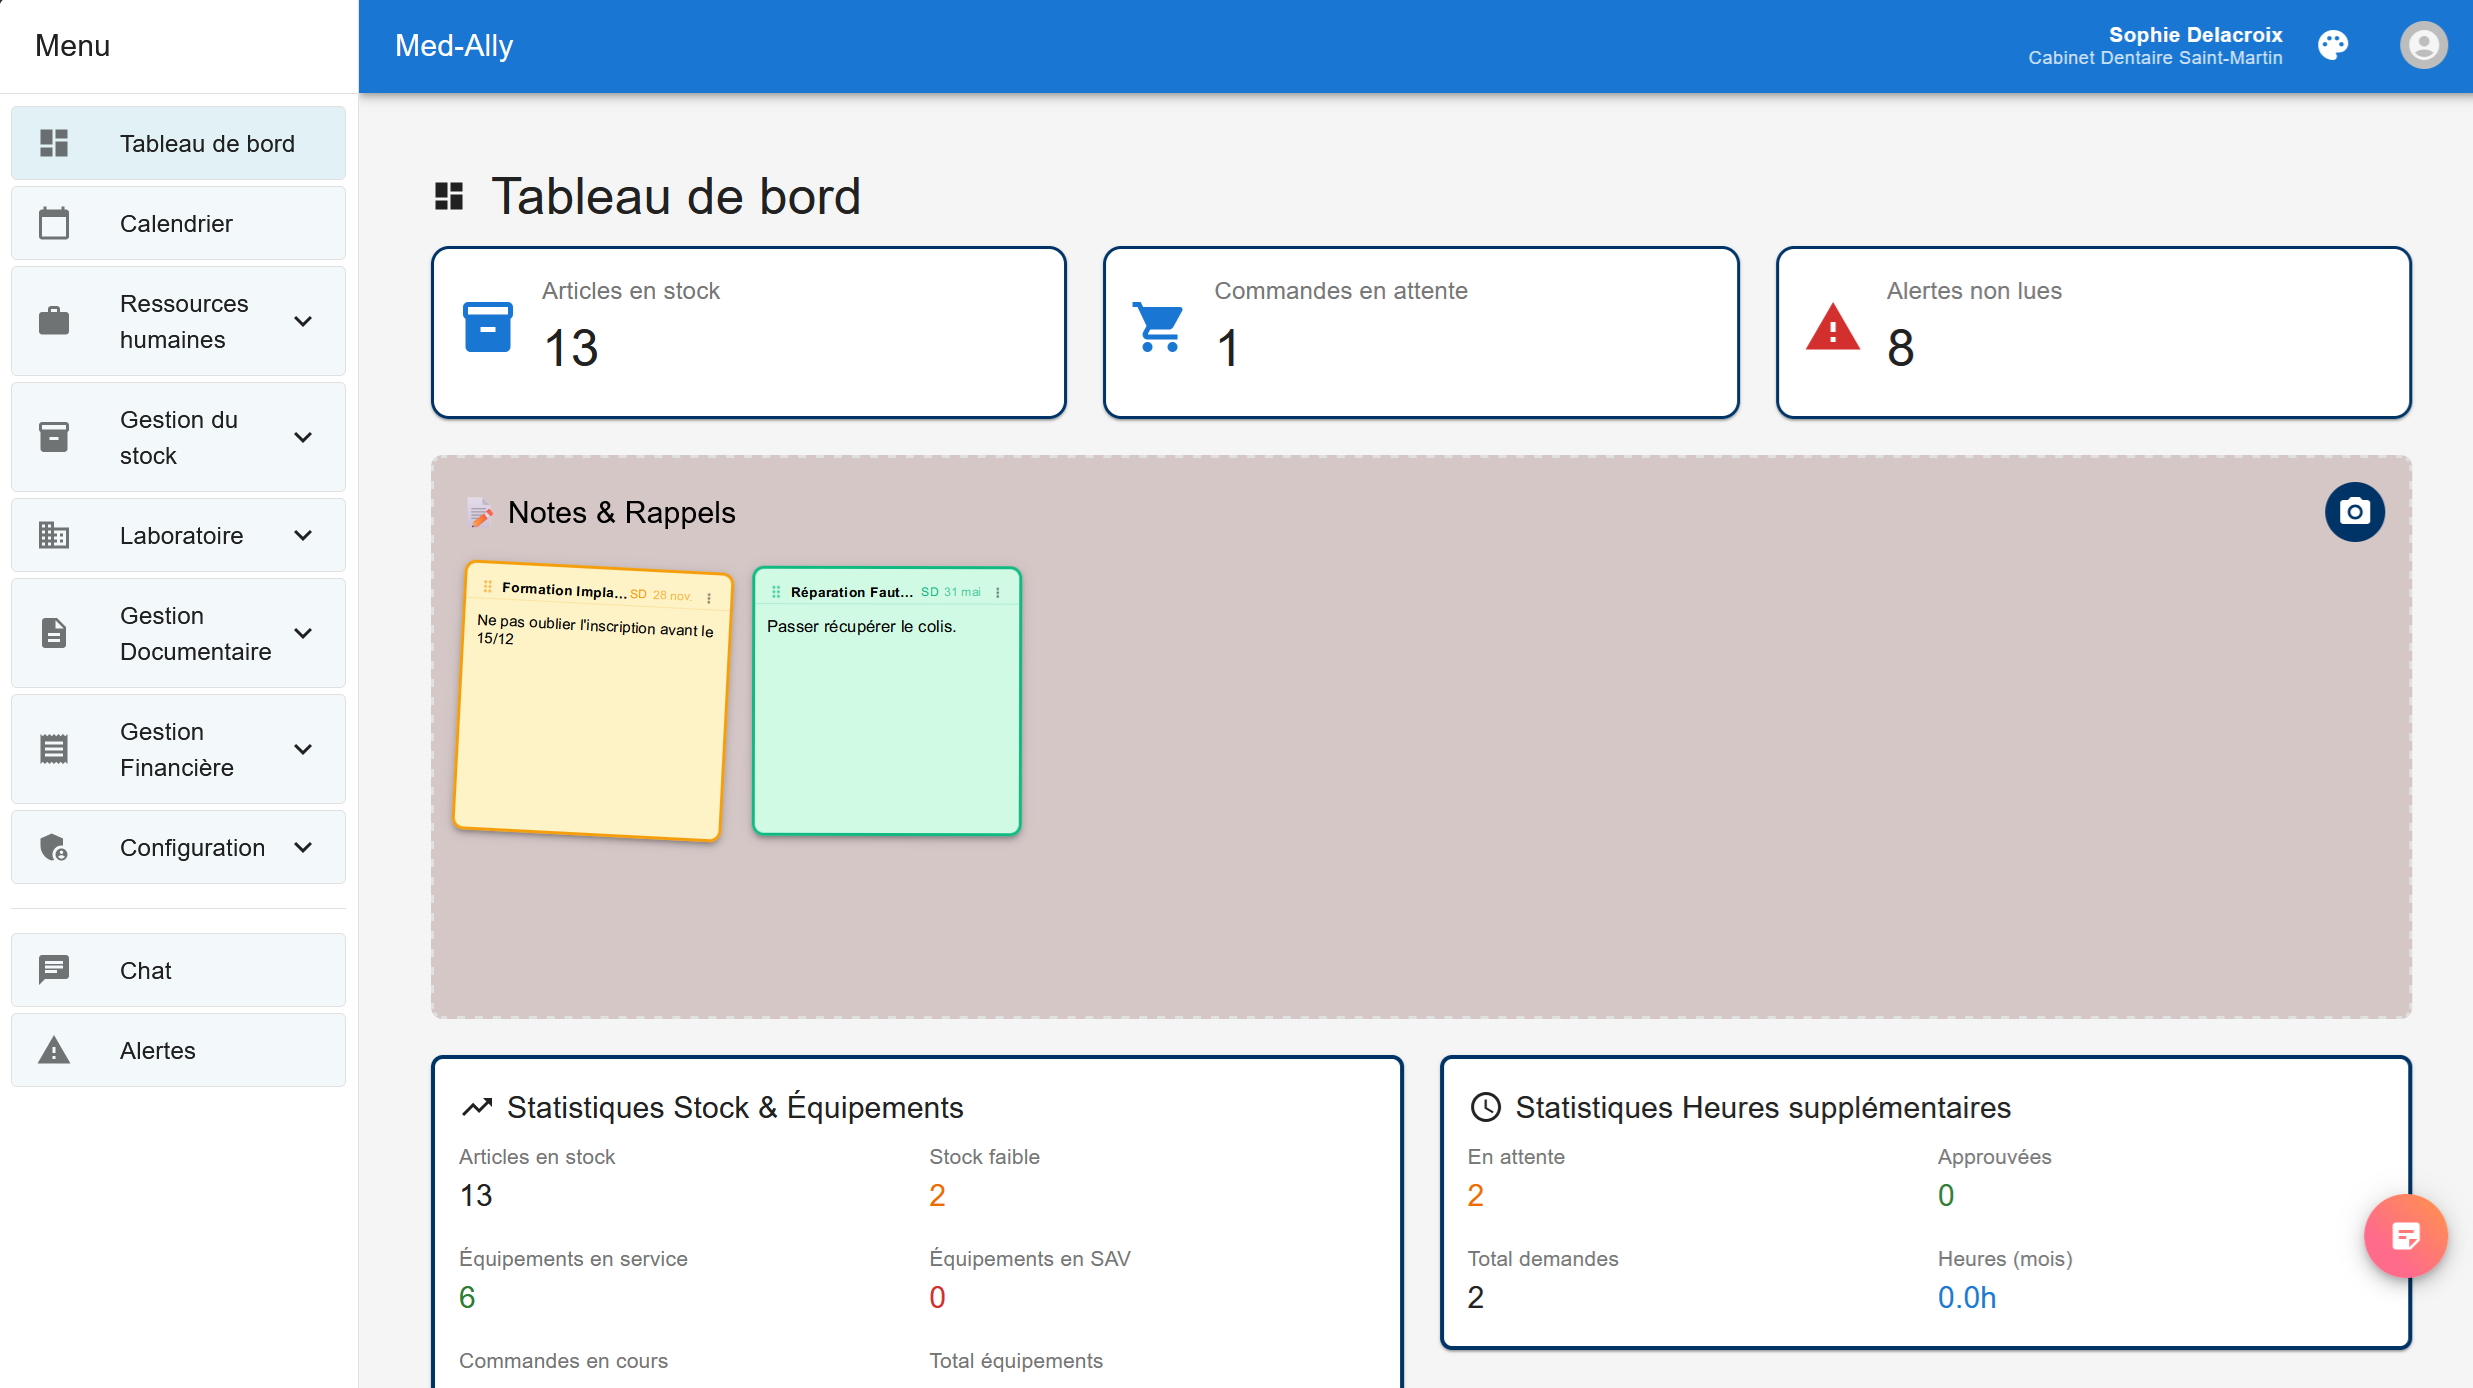Click the Menu sidebar heading
This screenshot has width=2473, height=1388.
[72, 46]
